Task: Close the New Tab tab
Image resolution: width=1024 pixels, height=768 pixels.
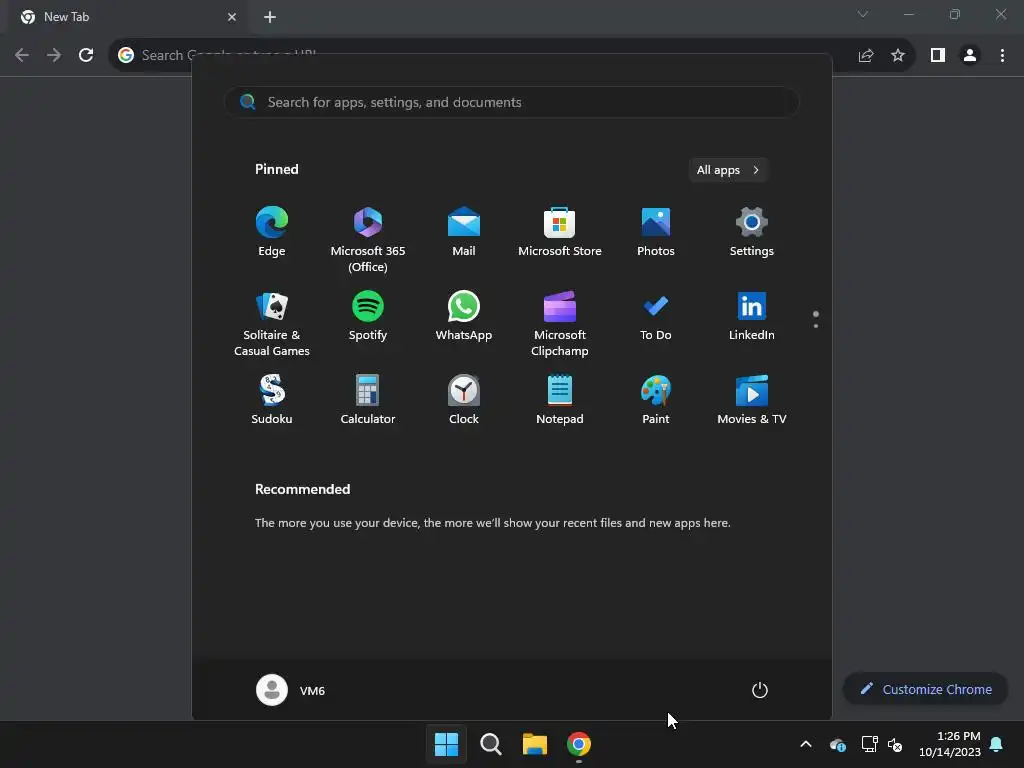Action: (232, 17)
